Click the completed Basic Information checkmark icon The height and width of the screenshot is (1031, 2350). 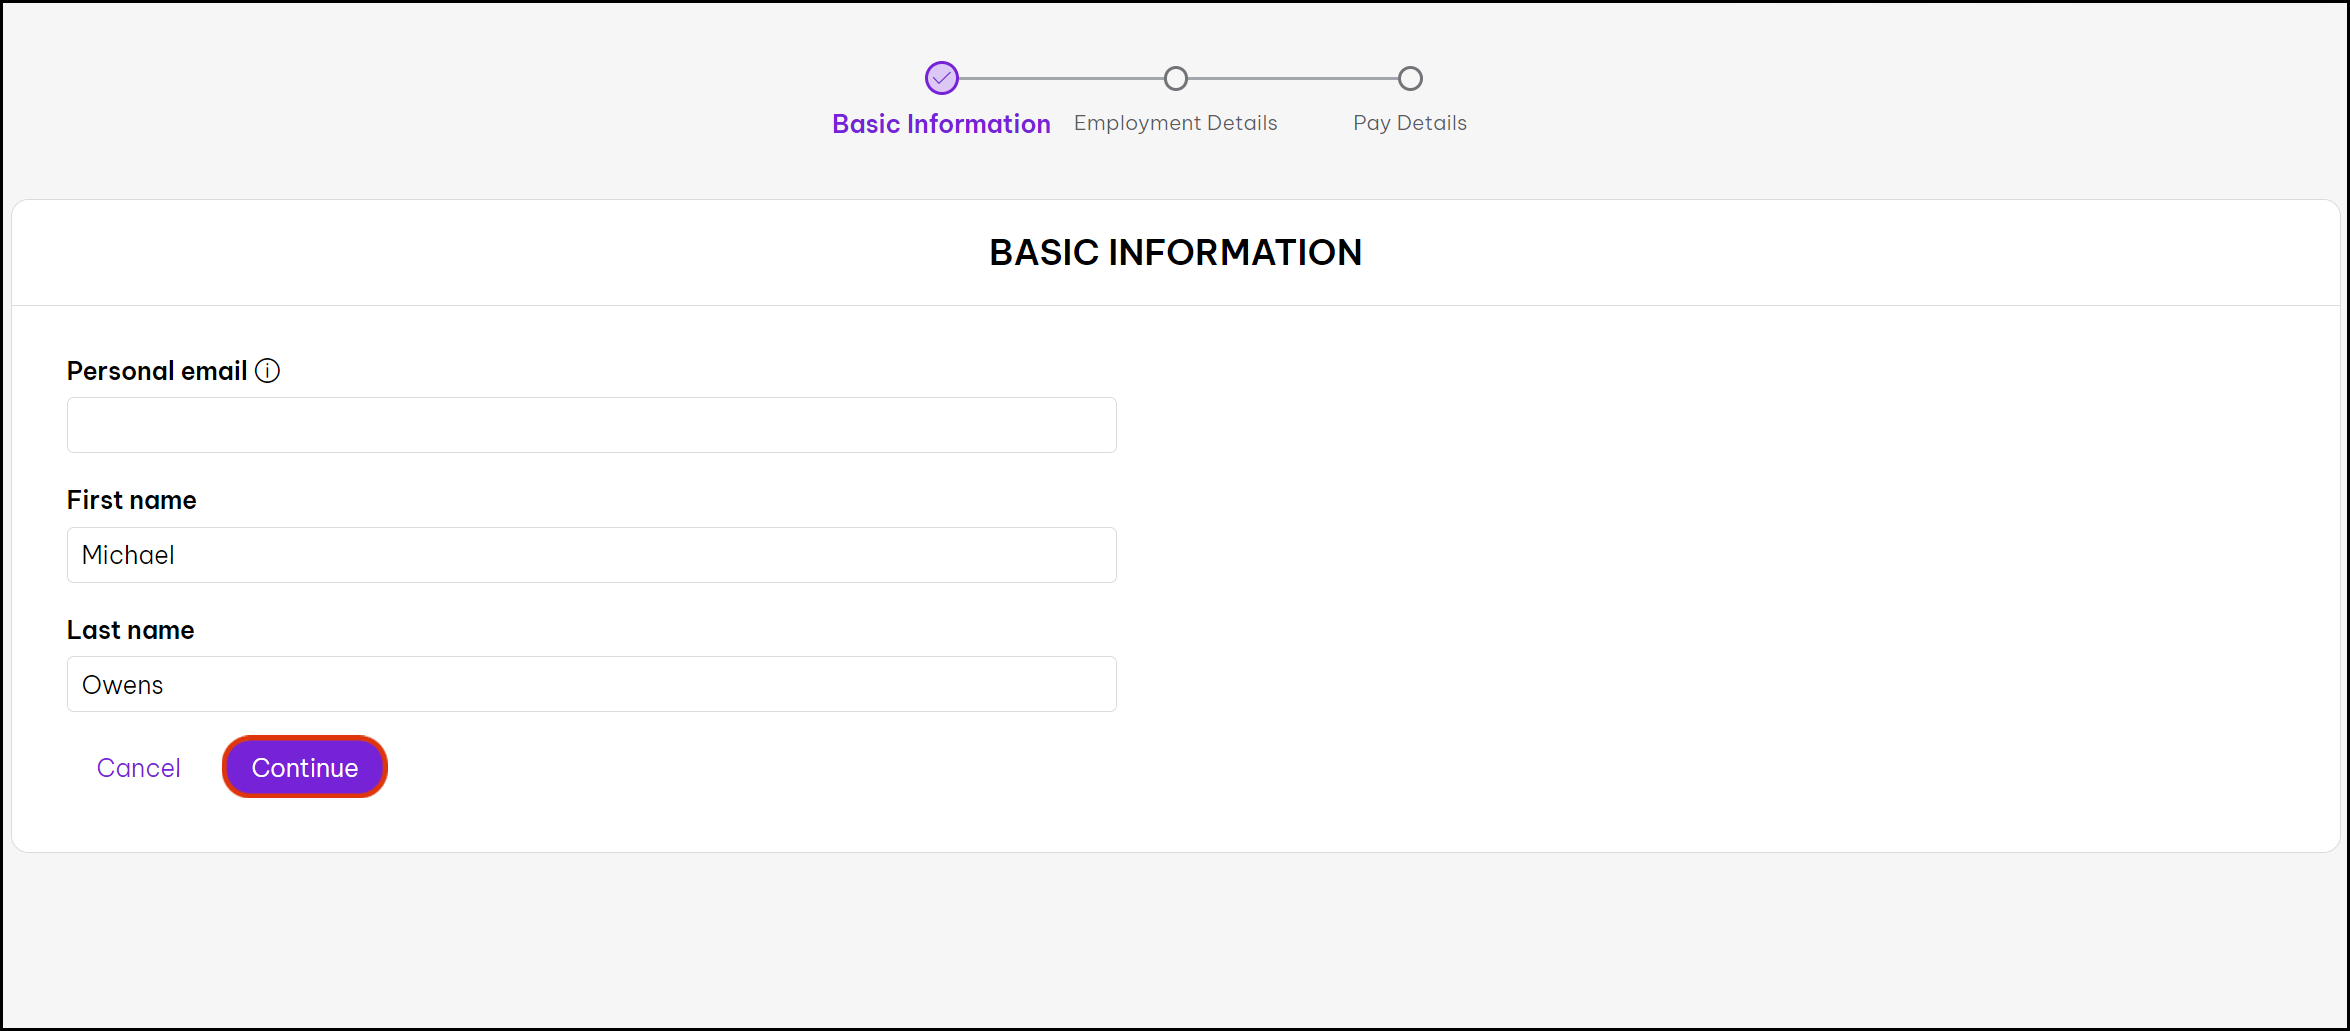click(x=941, y=78)
